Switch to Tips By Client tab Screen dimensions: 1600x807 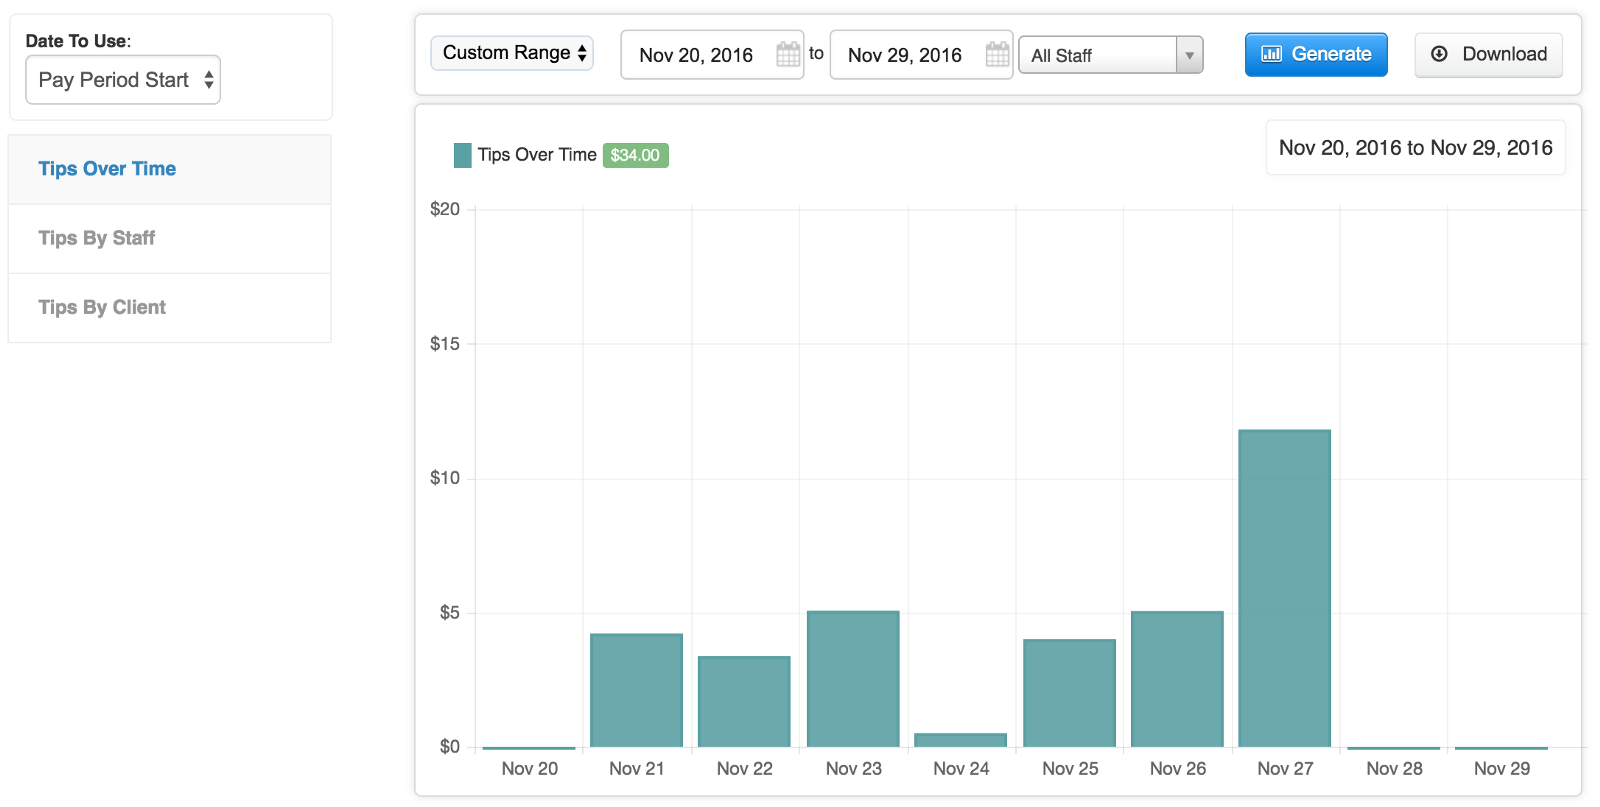[x=170, y=307]
